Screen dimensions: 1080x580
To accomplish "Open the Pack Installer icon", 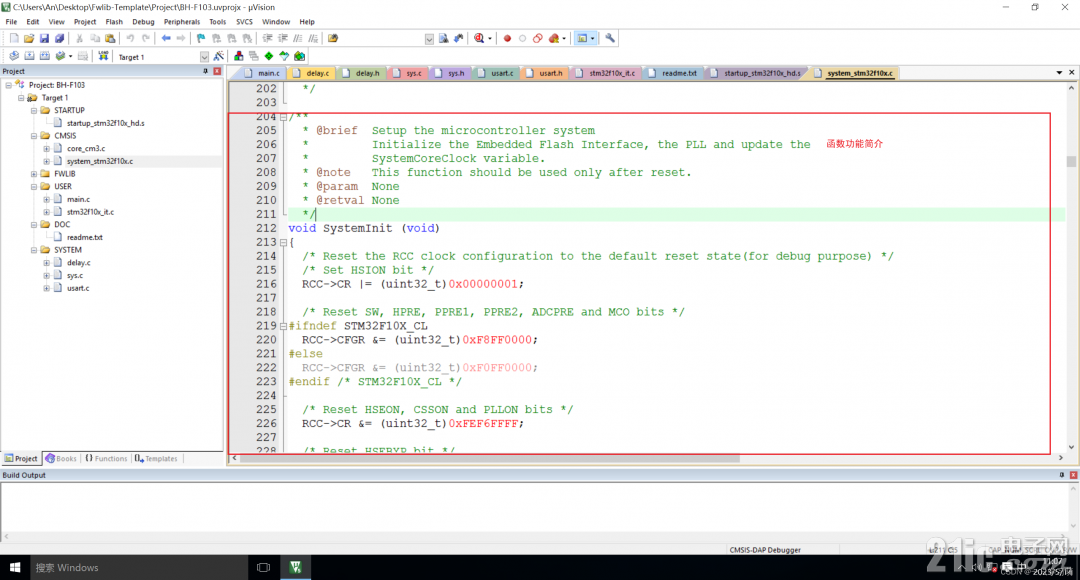I will [300, 56].
